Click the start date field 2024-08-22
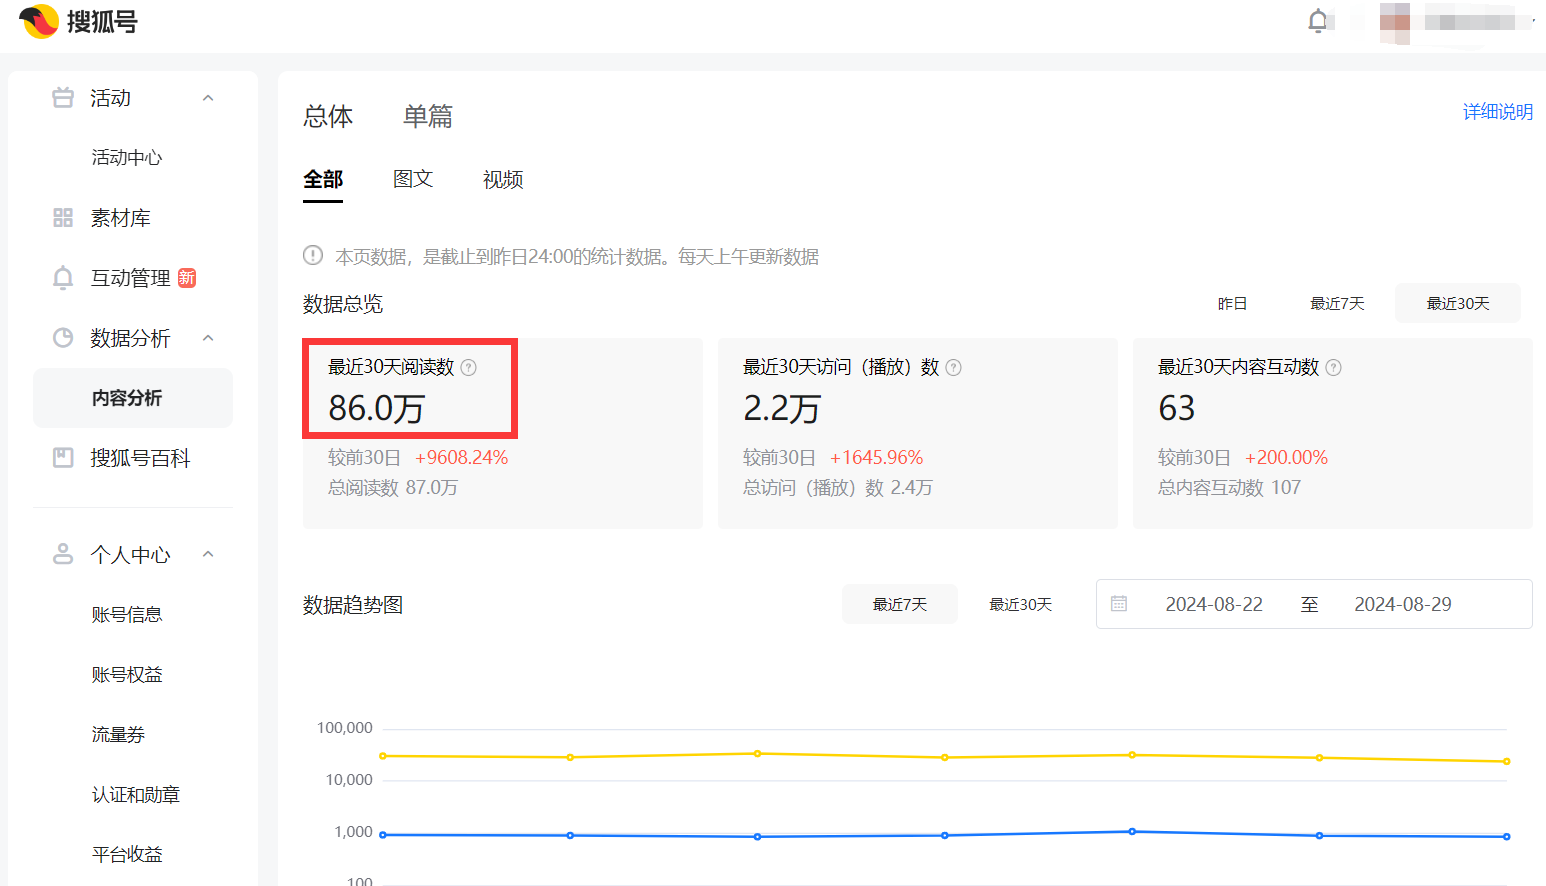The height and width of the screenshot is (886, 1546). (x=1213, y=604)
